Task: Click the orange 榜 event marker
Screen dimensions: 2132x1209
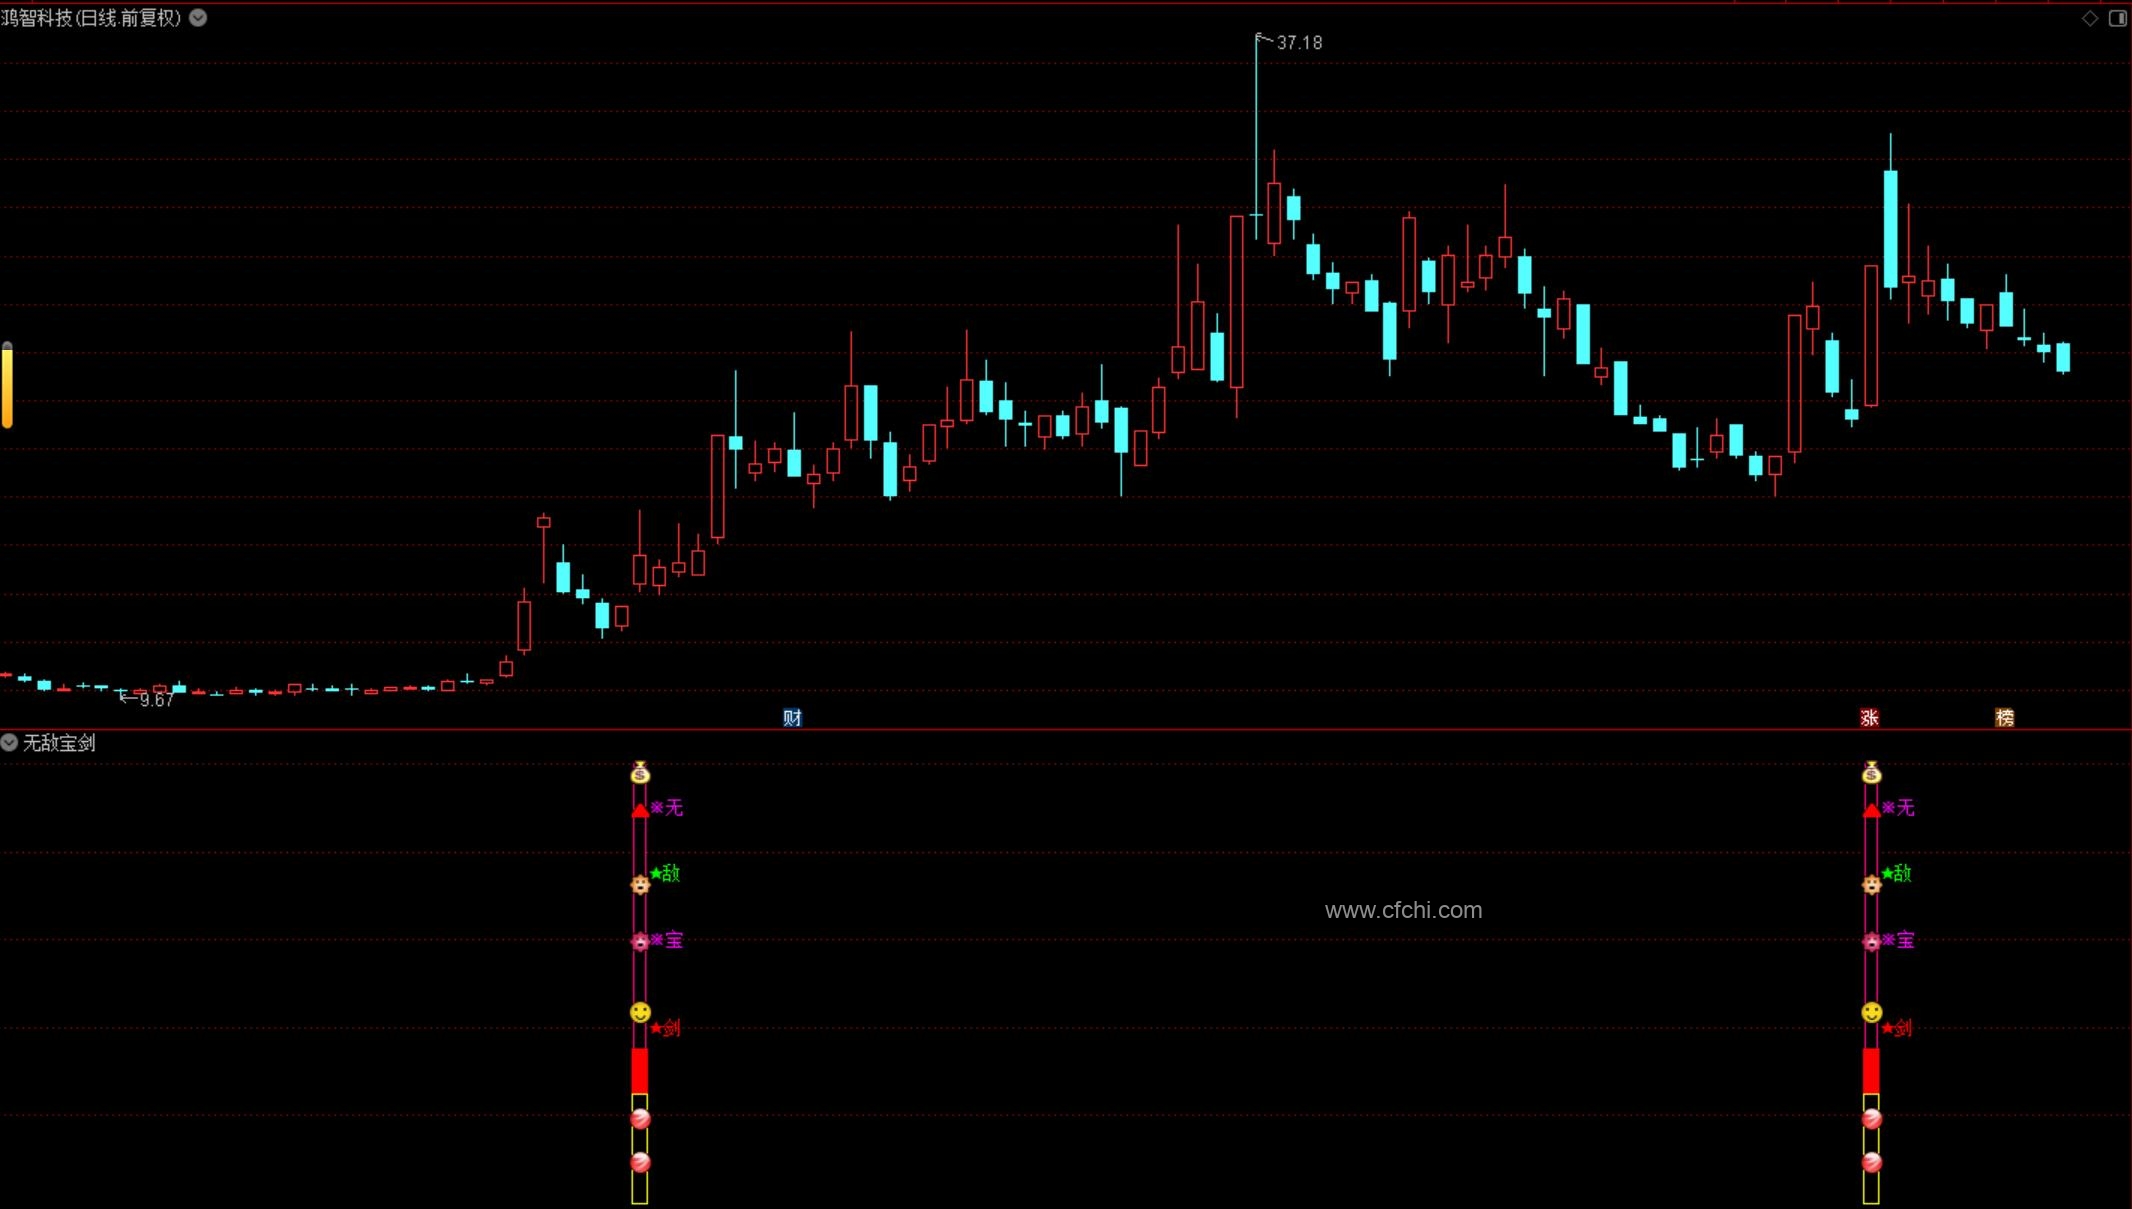Action: coord(2004,717)
